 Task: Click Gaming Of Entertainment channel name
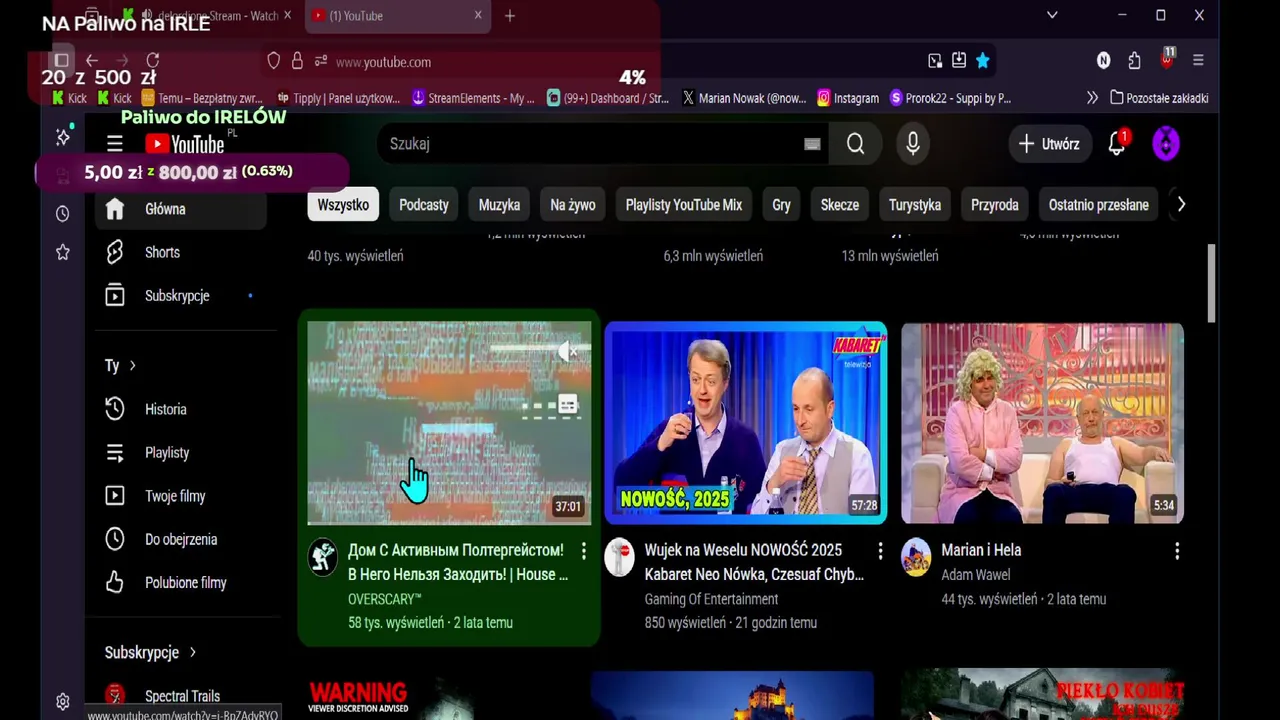[711, 599]
